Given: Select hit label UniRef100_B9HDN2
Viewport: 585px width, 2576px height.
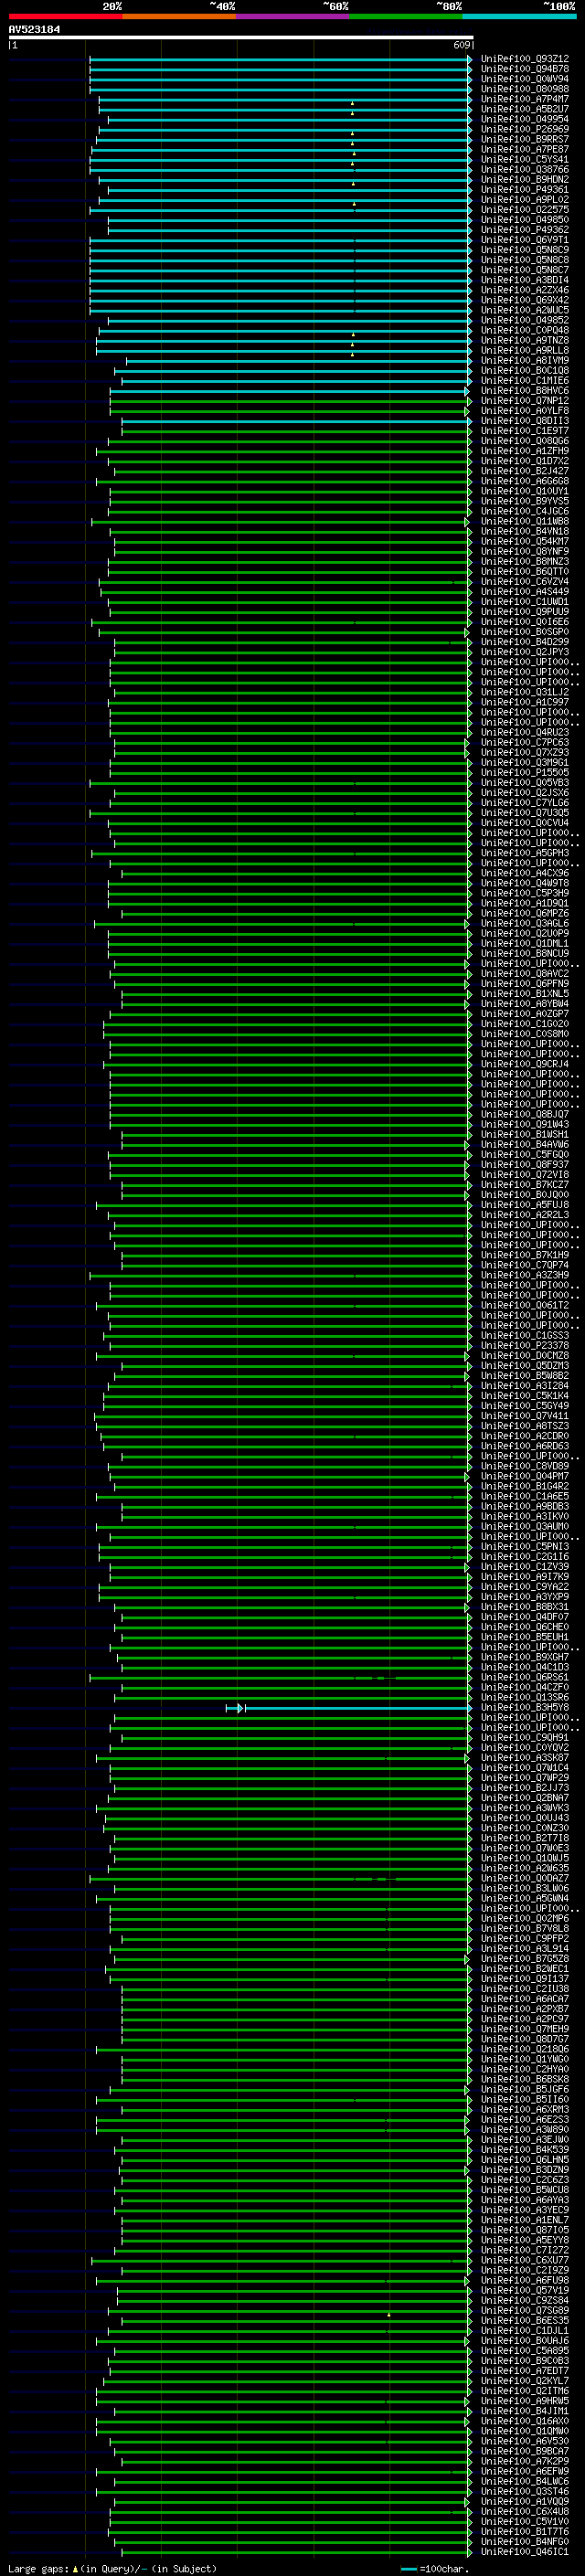Looking at the screenshot, I should tap(525, 179).
